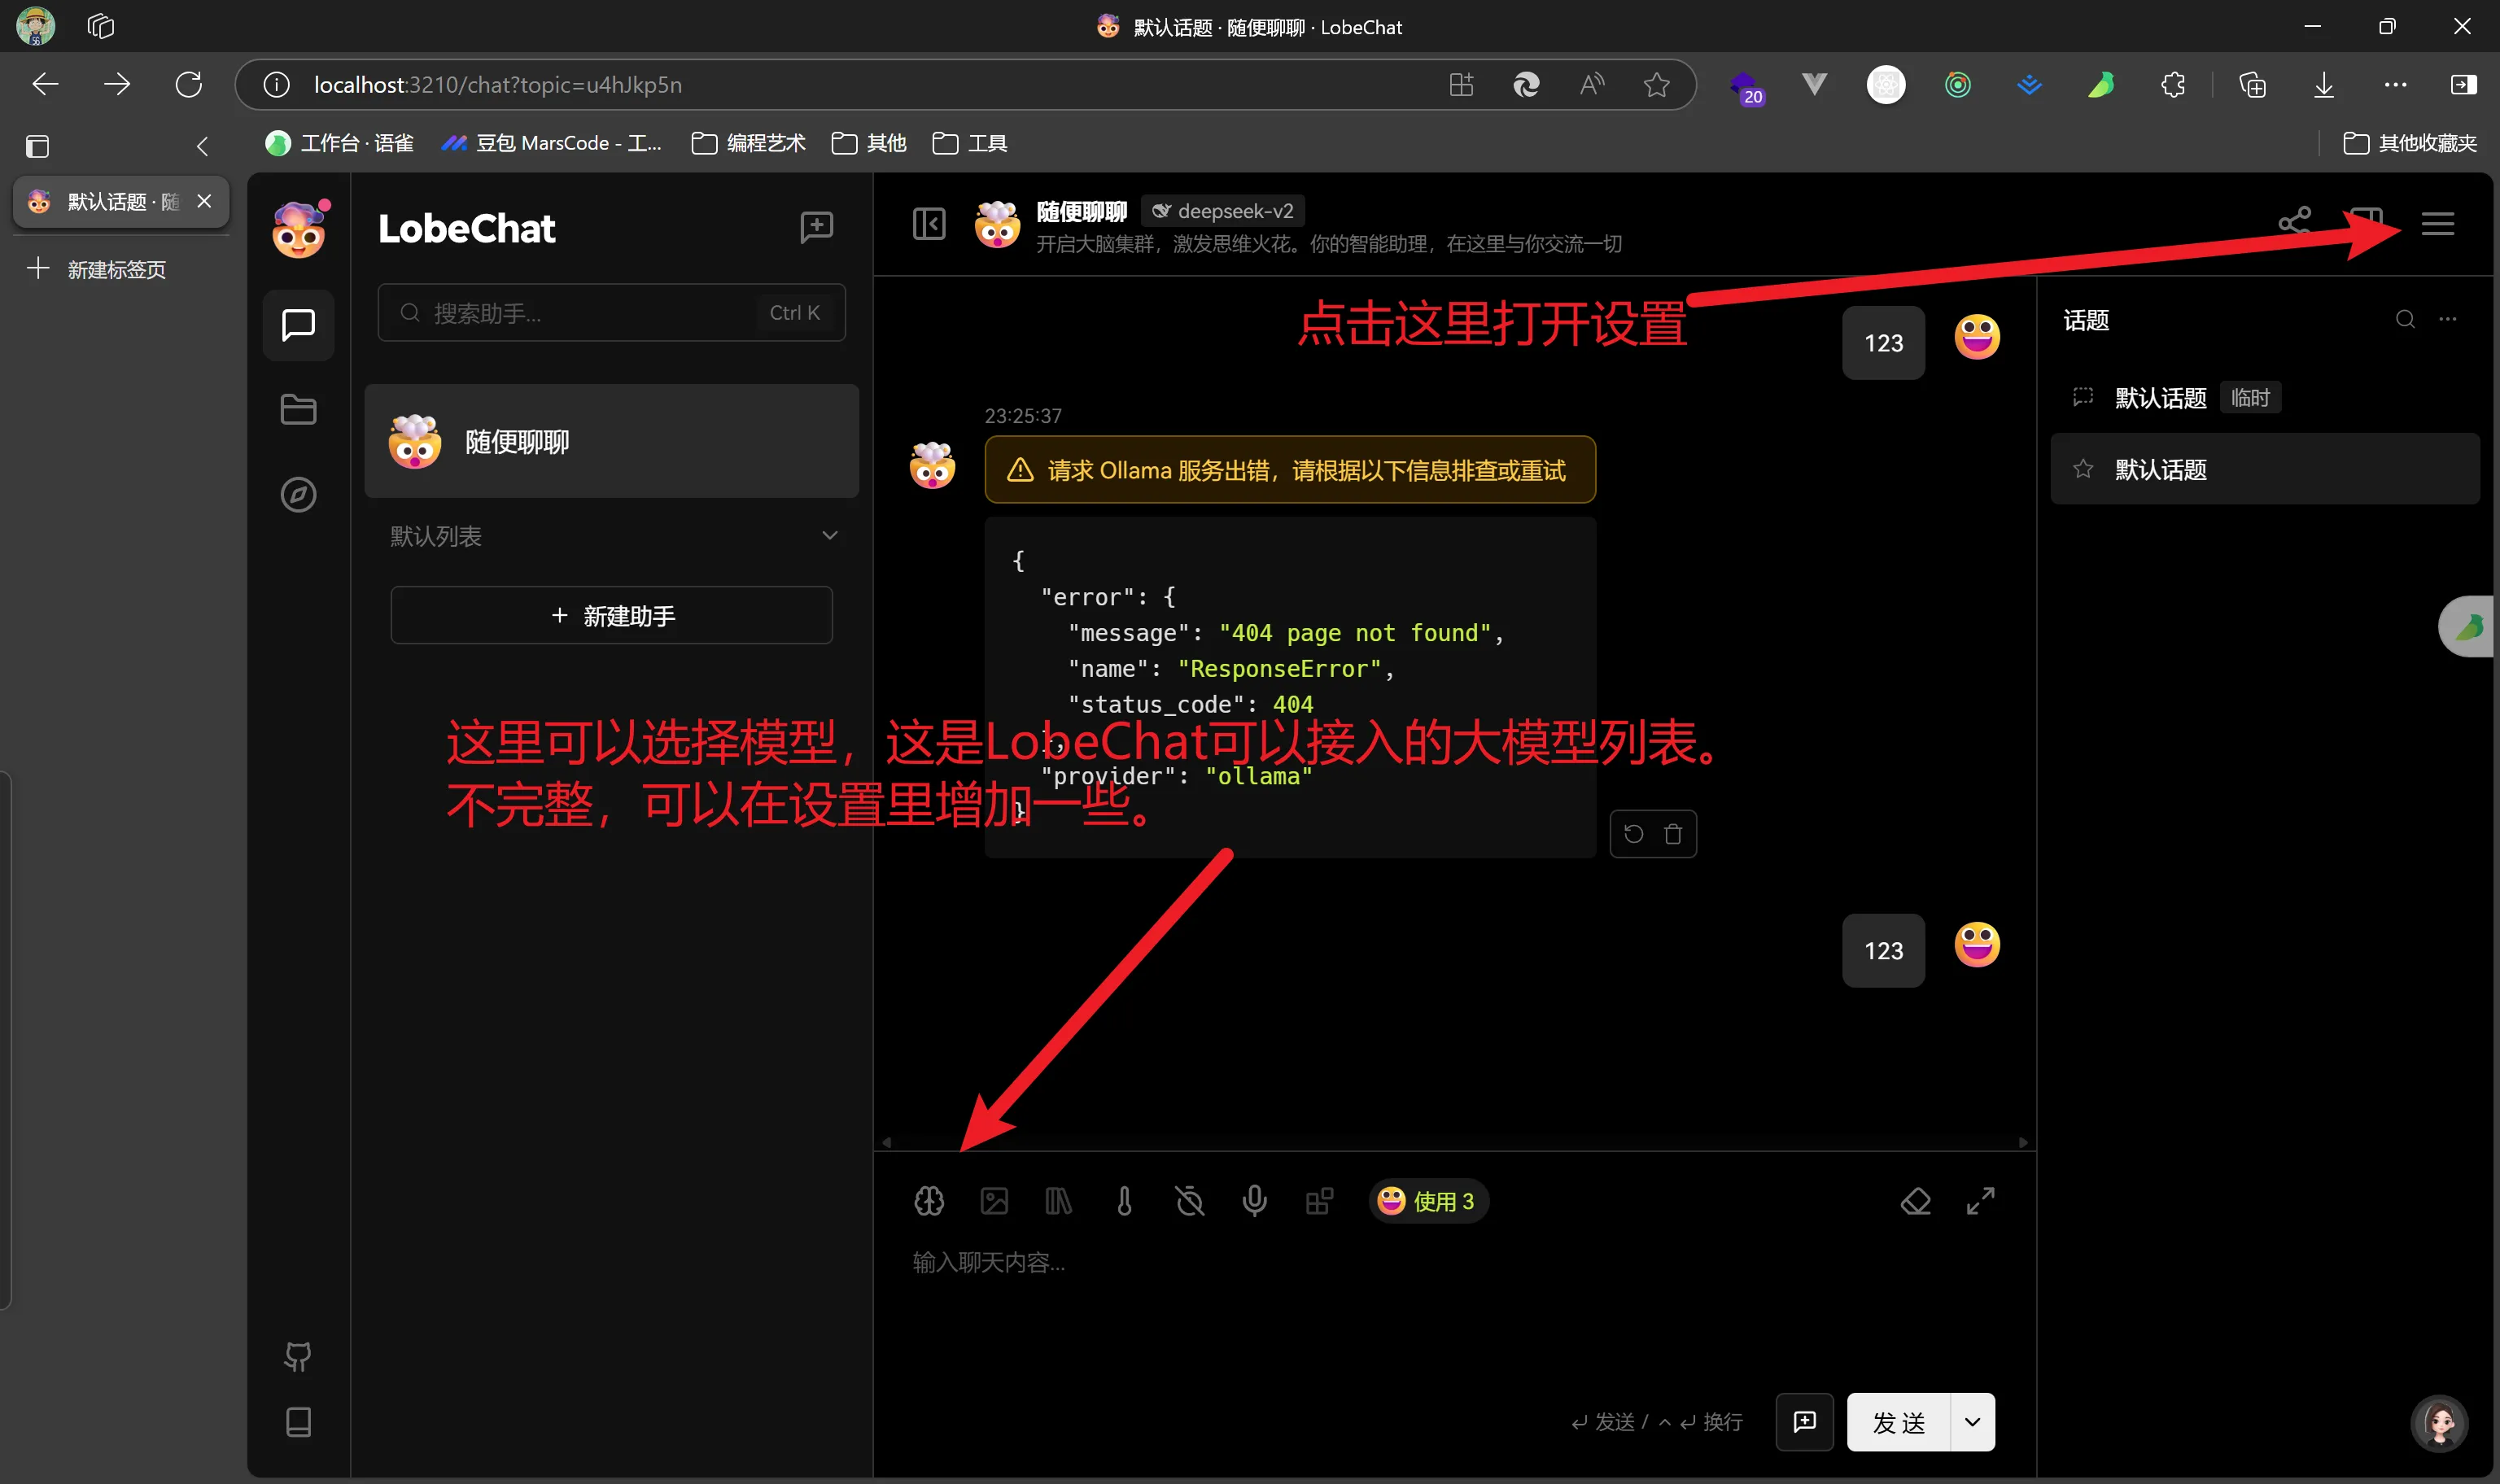Regenerate the error message response
Image resolution: width=2500 pixels, height=1484 pixels.
(1633, 833)
